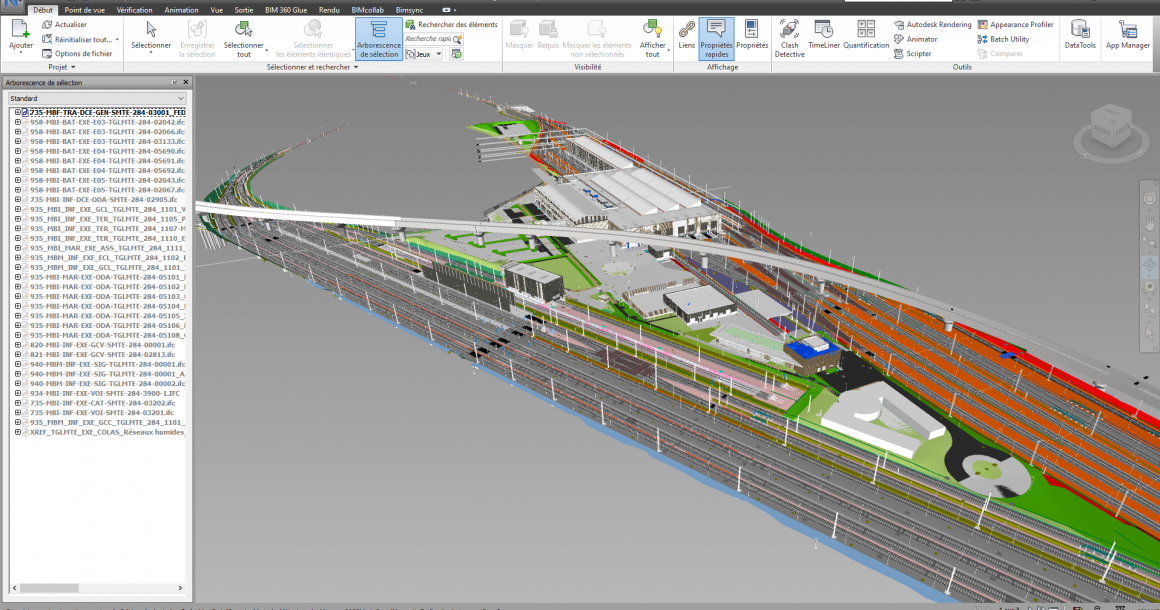
Task: Open the Vérification tab
Action: tap(135, 10)
